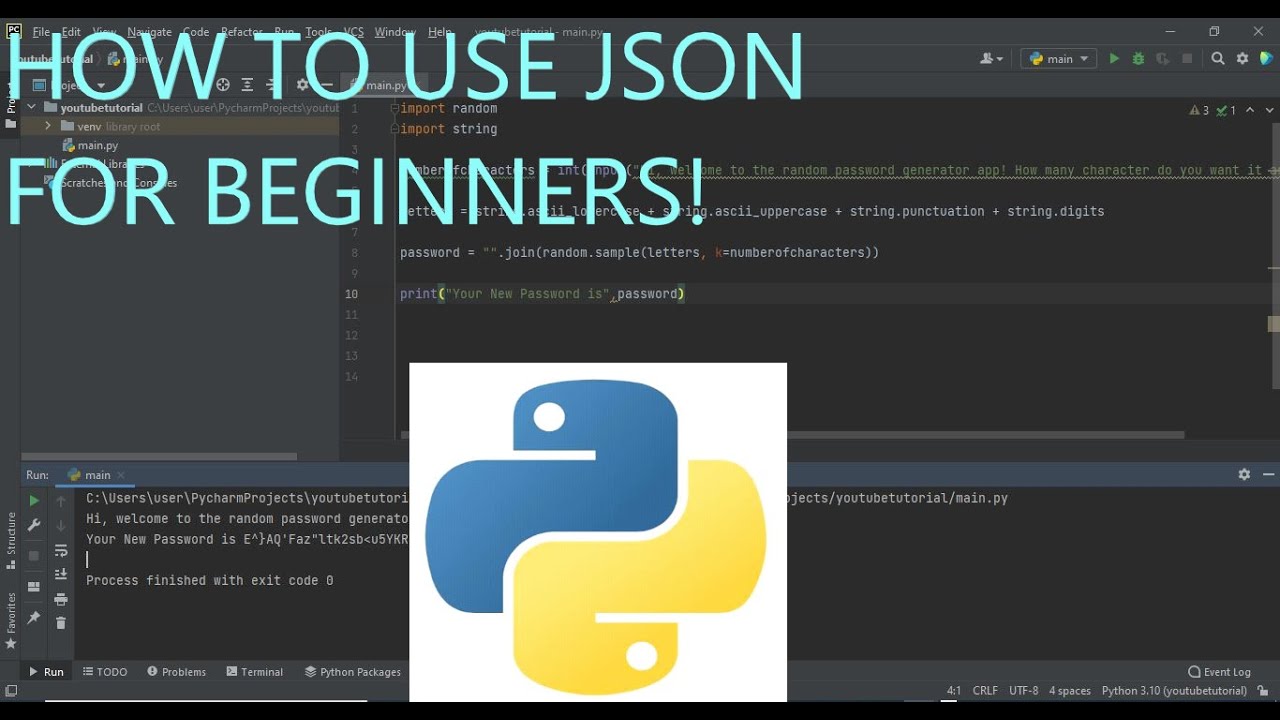Click Project panel horizontal scrollbar

coord(159,456)
